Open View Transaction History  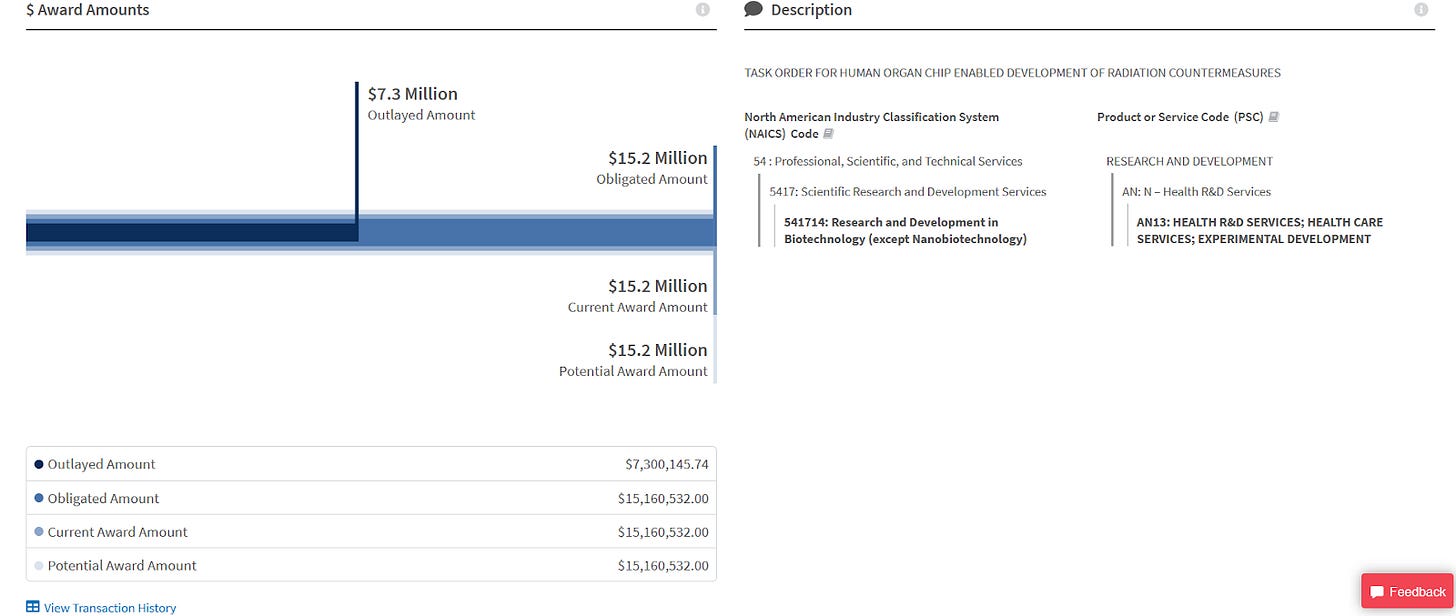pyautogui.click(x=109, y=606)
